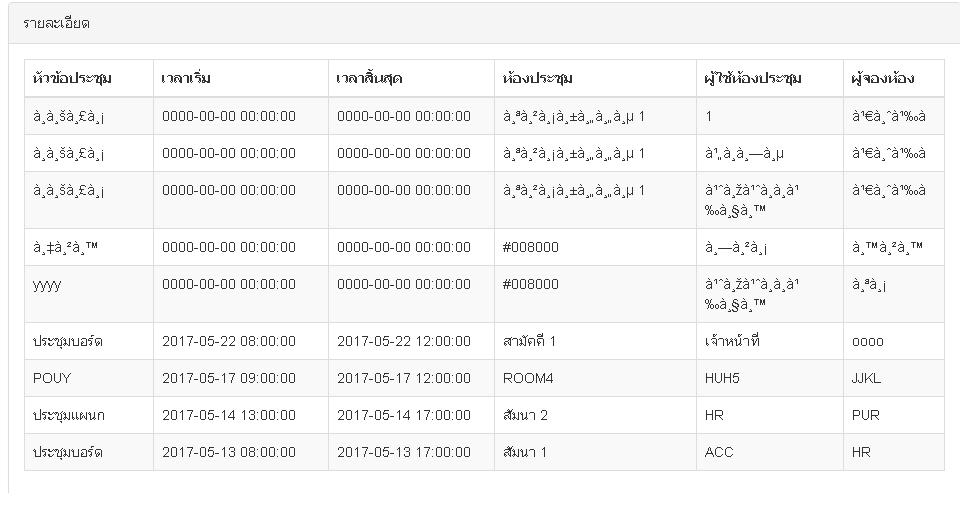
Task: Click the oooo booker cell
Action: pos(868,341)
